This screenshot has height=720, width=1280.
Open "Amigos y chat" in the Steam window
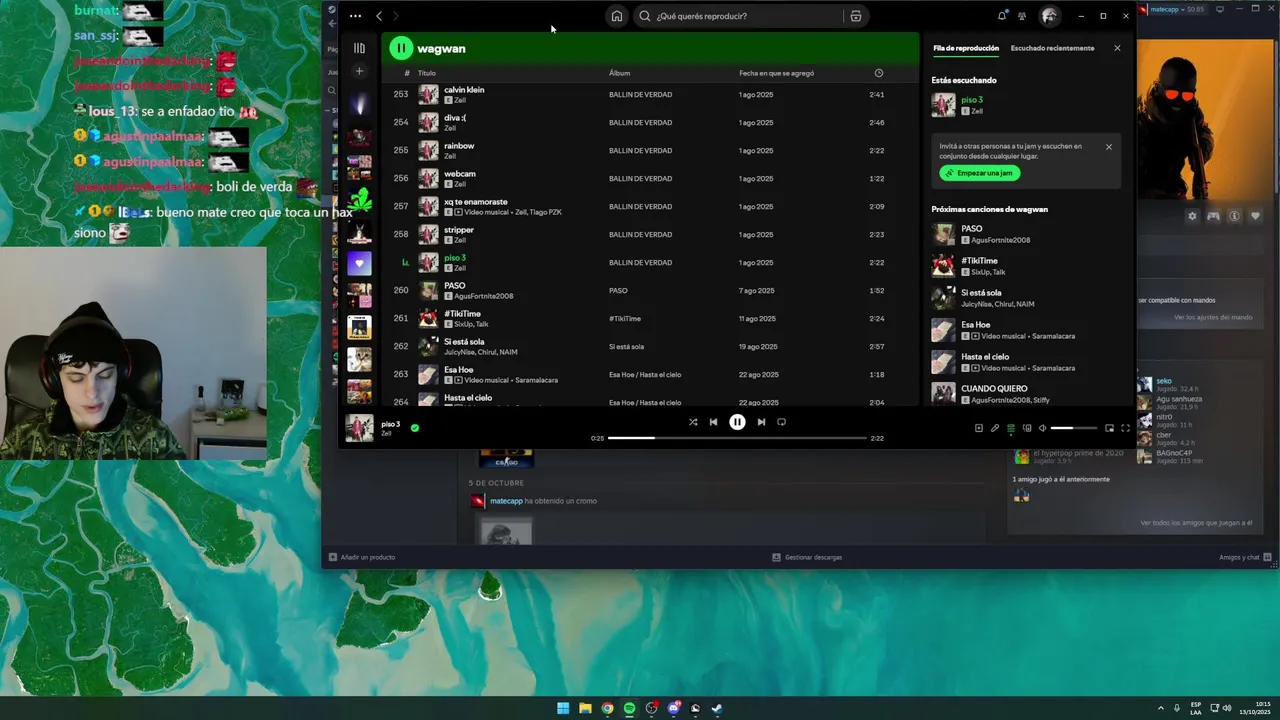point(1245,557)
